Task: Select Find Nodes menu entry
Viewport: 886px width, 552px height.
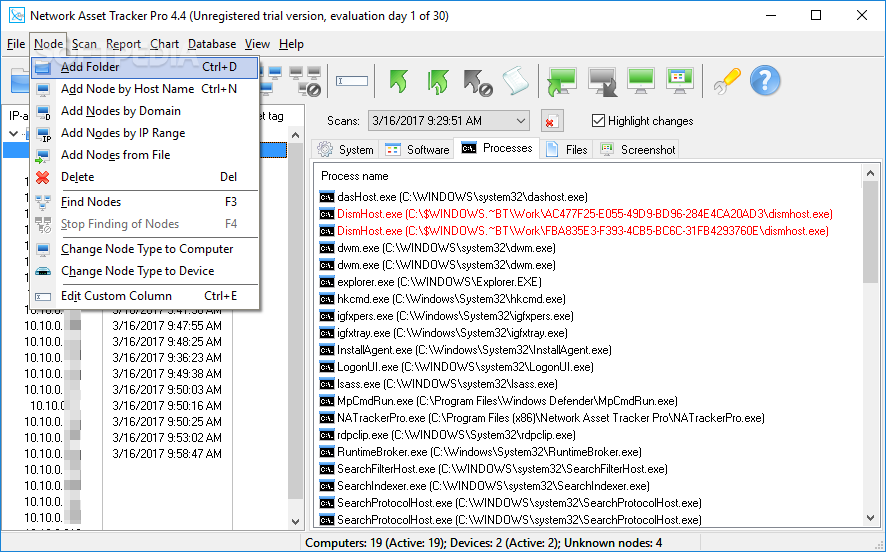Action: [145, 202]
